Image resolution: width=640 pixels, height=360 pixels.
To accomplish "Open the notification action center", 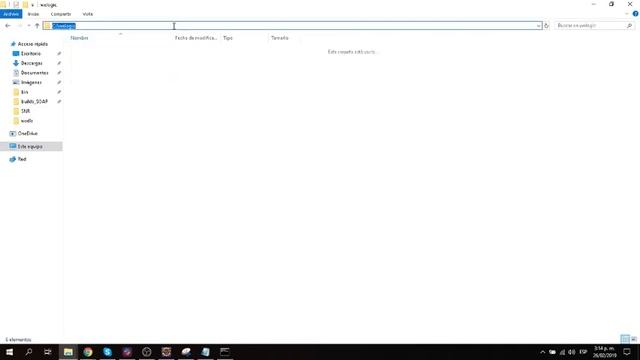I will pos(627,352).
